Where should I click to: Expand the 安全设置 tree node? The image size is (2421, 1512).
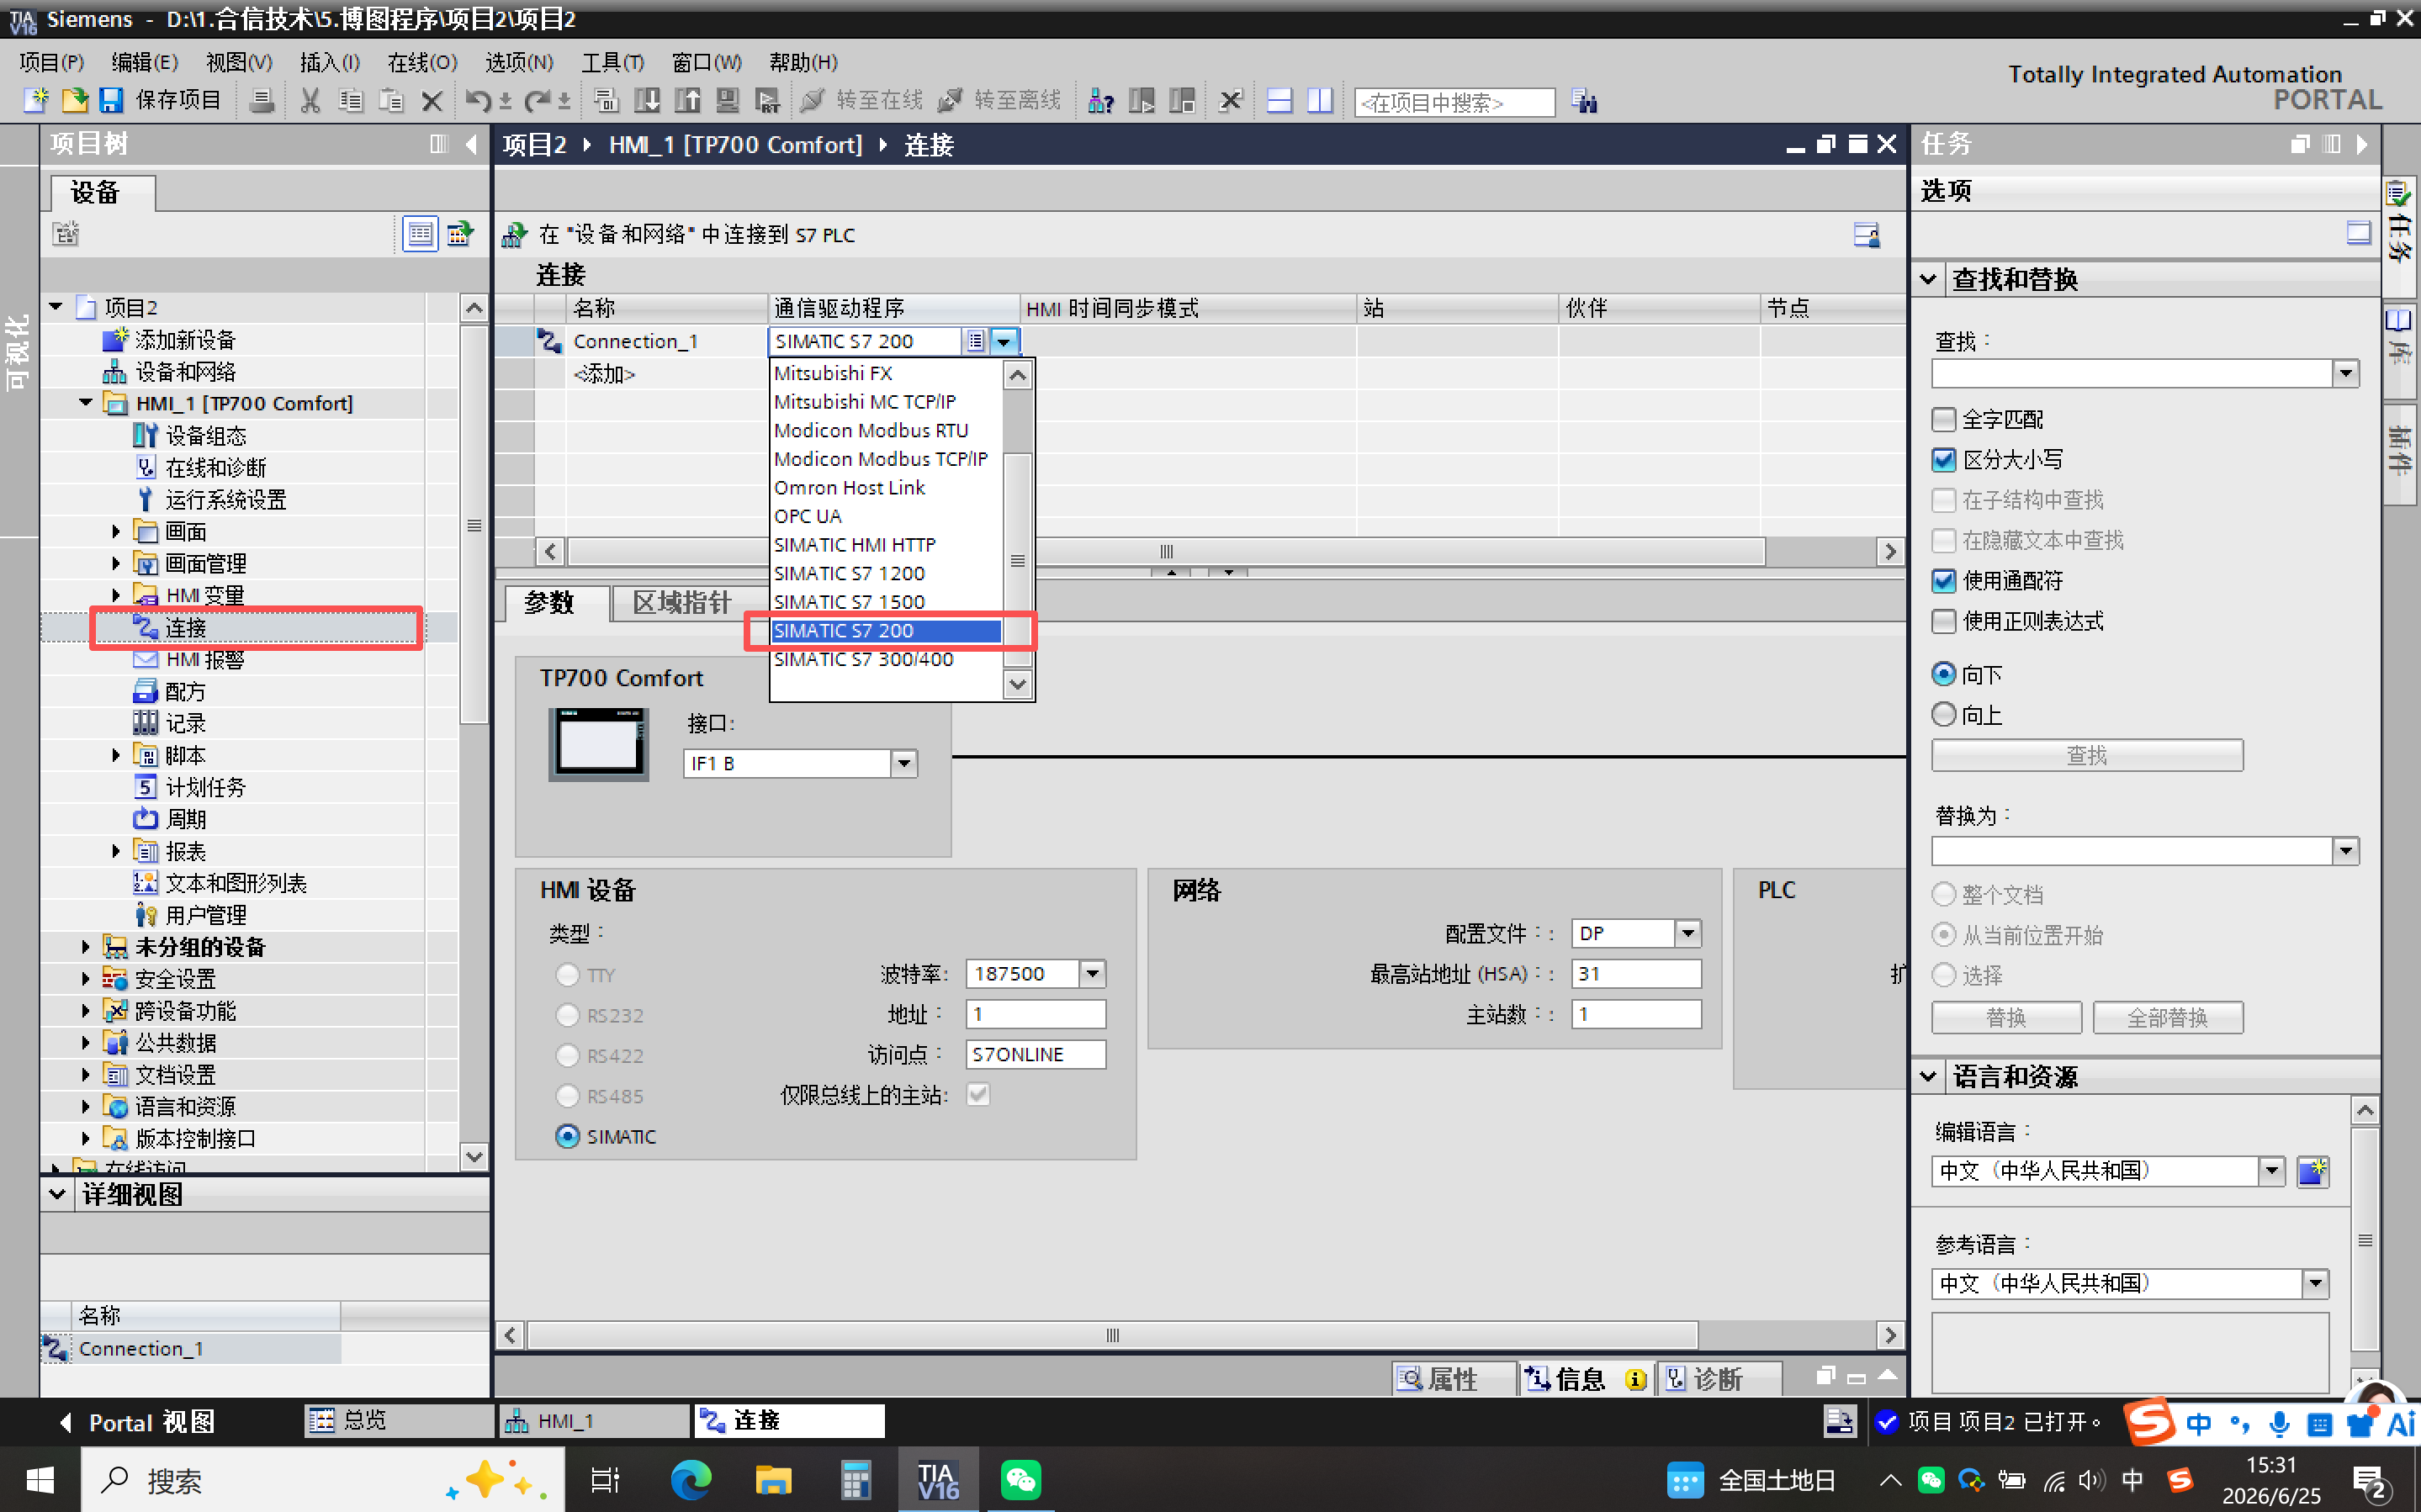(x=86, y=979)
